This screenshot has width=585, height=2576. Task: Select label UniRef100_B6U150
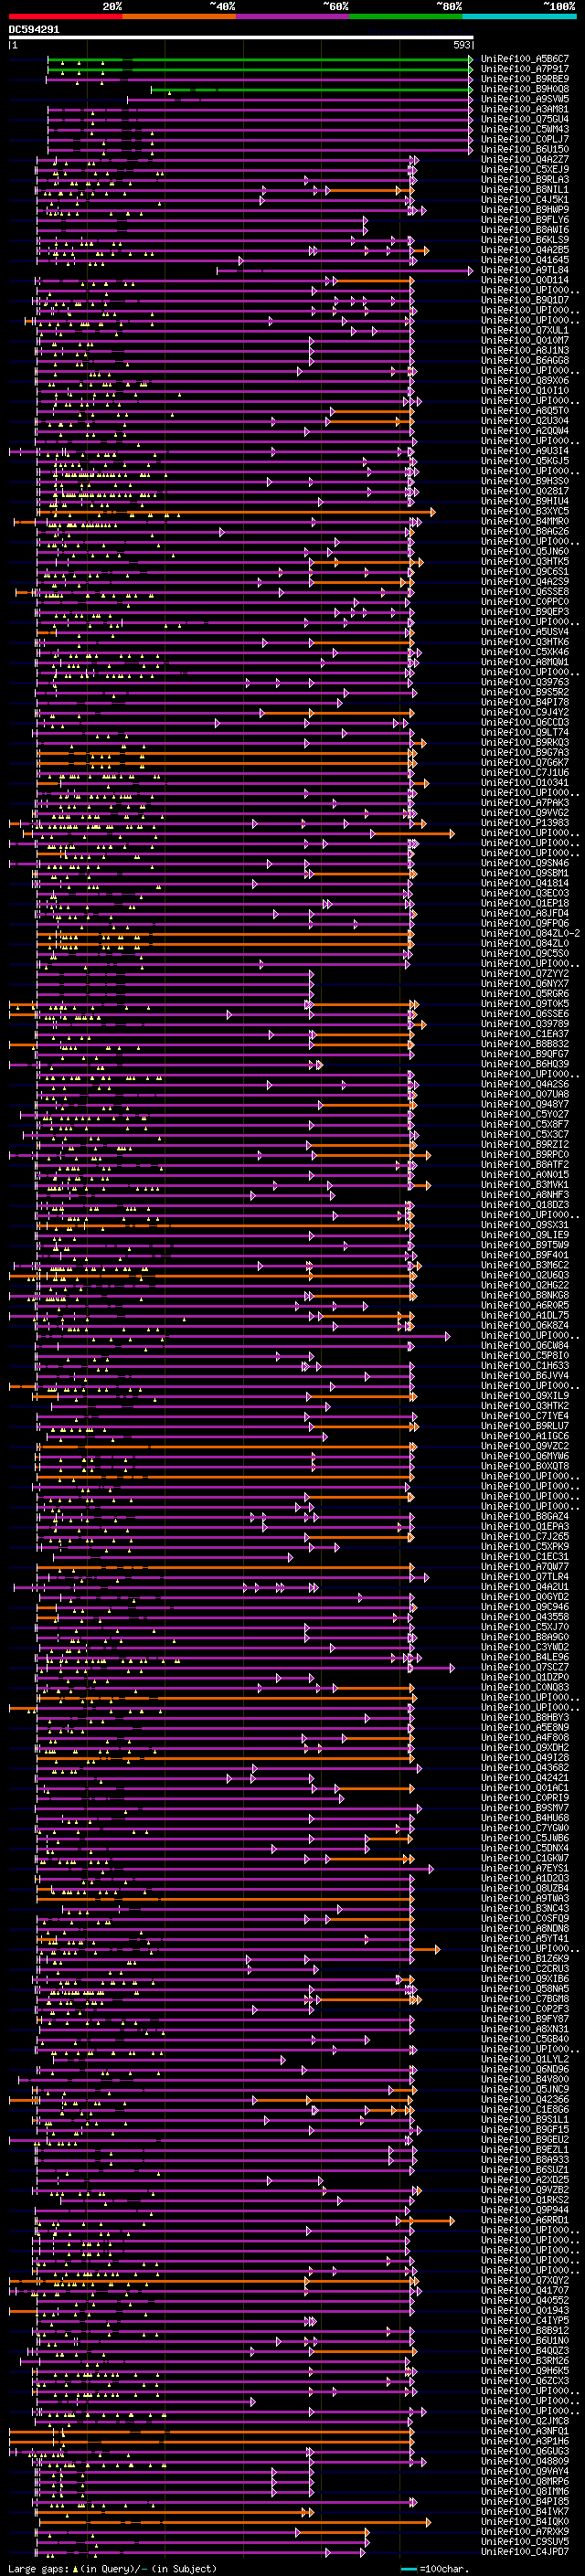click(525, 149)
